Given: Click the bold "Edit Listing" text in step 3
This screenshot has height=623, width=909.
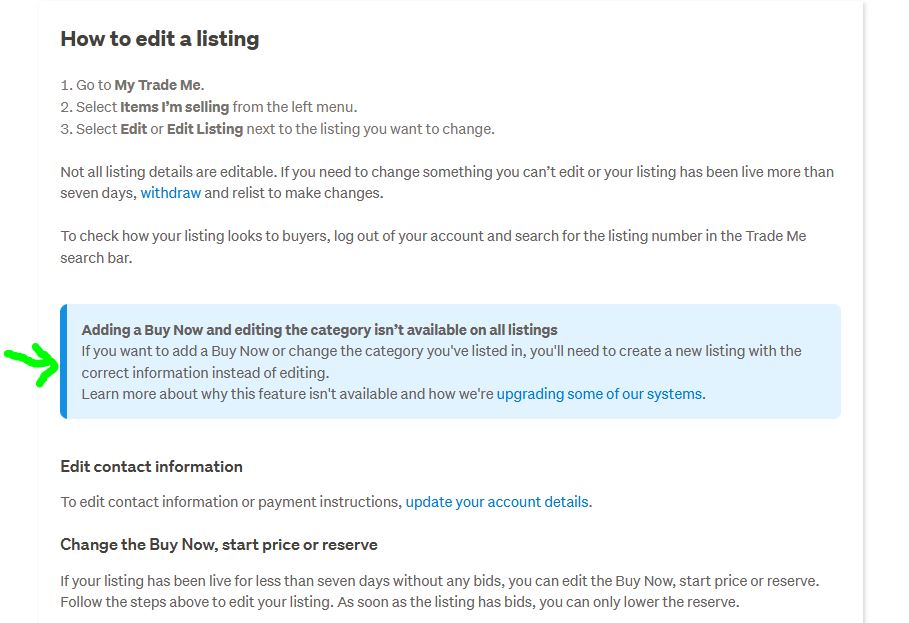Looking at the screenshot, I should pyautogui.click(x=204, y=129).
